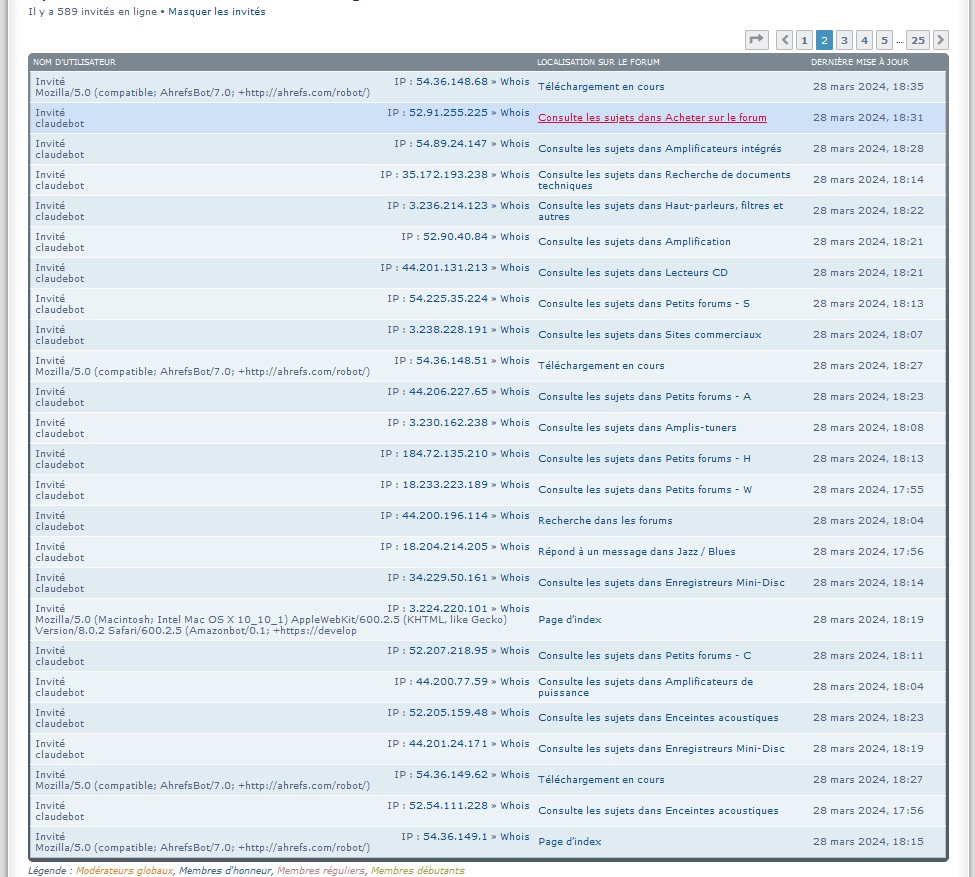The height and width of the screenshot is (877, 975).
Task: Open page 3 of the guest list
Action: point(845,40)
